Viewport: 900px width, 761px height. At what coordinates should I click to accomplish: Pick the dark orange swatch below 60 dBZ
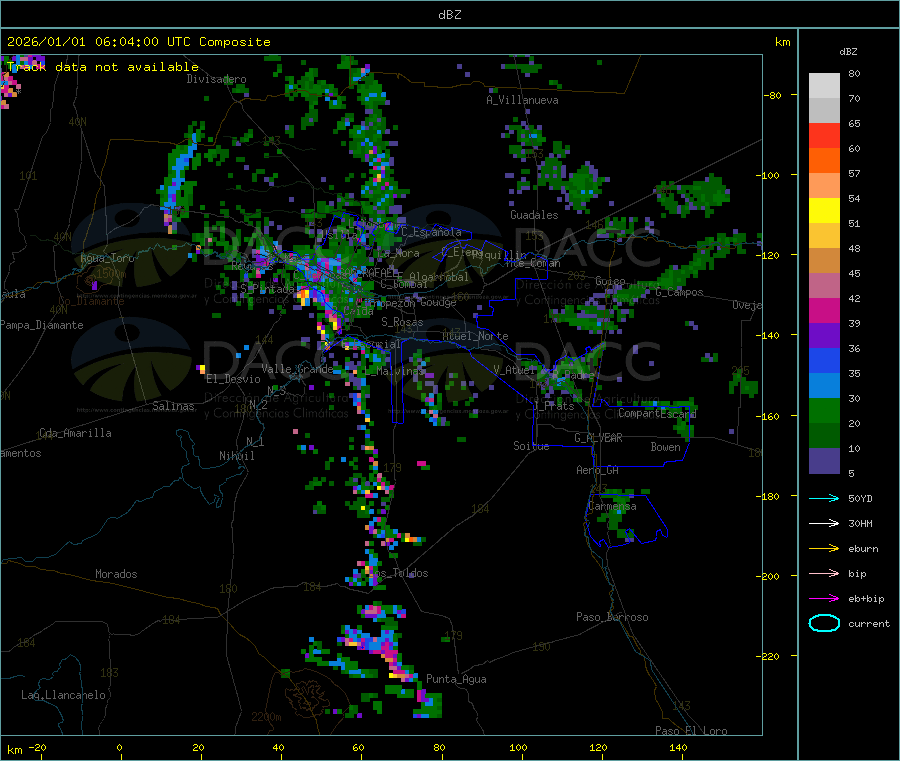(824, 161)
